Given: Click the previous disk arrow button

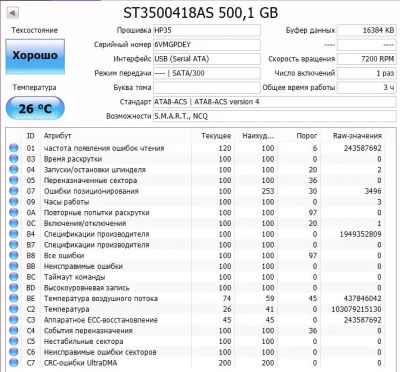Looking at the screenshot, I should pyautogui.click(x=12, y=13).
